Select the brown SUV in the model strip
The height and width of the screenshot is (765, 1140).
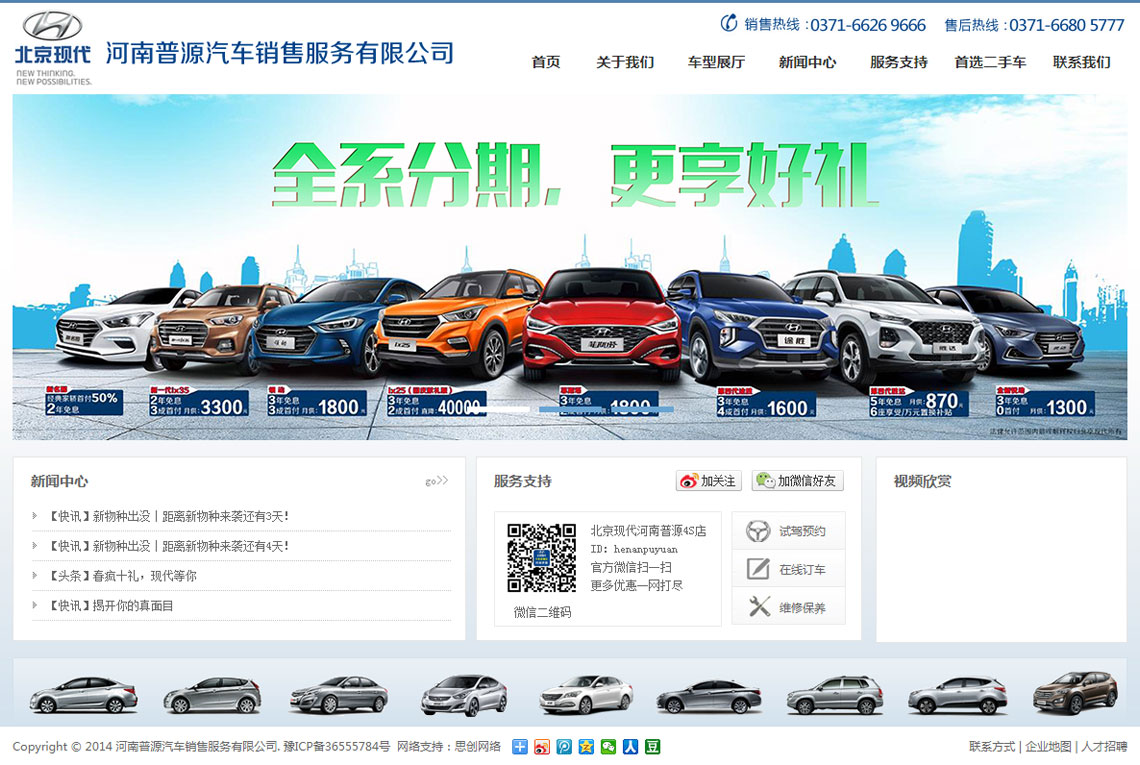(1075, 693)
